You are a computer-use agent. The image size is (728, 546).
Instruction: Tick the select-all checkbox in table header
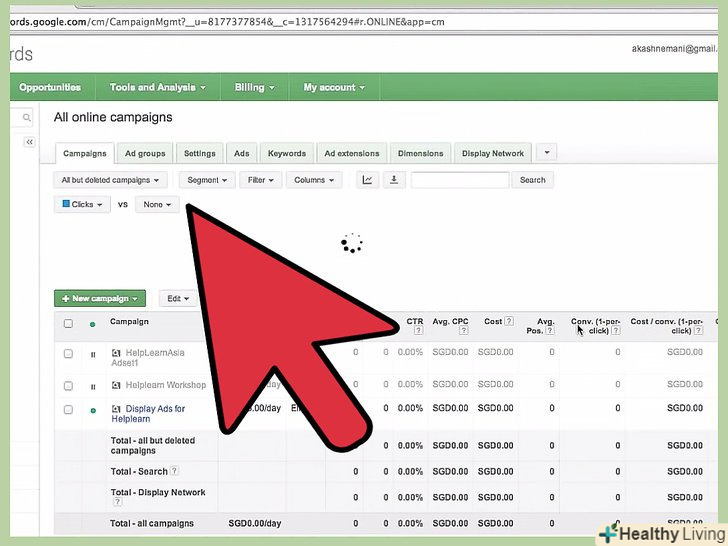[68, 324]
